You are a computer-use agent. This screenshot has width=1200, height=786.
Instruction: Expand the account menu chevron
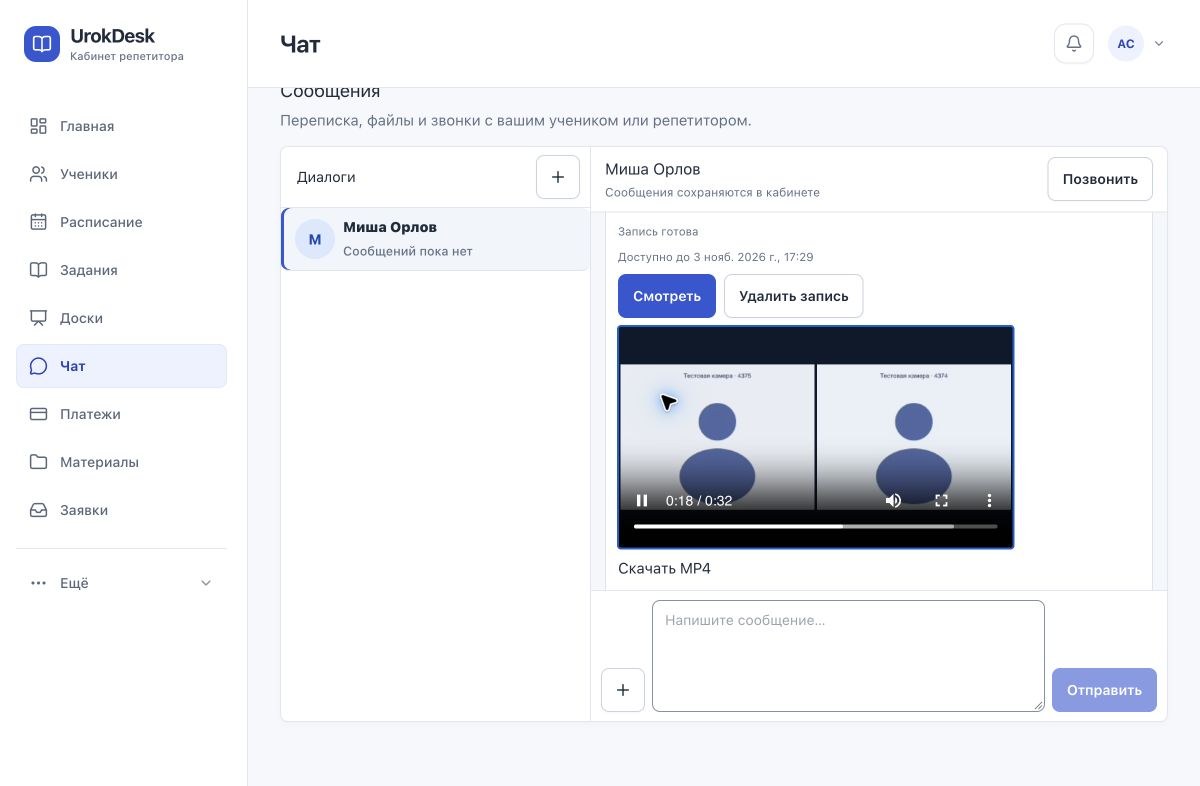pos(1159,44)
